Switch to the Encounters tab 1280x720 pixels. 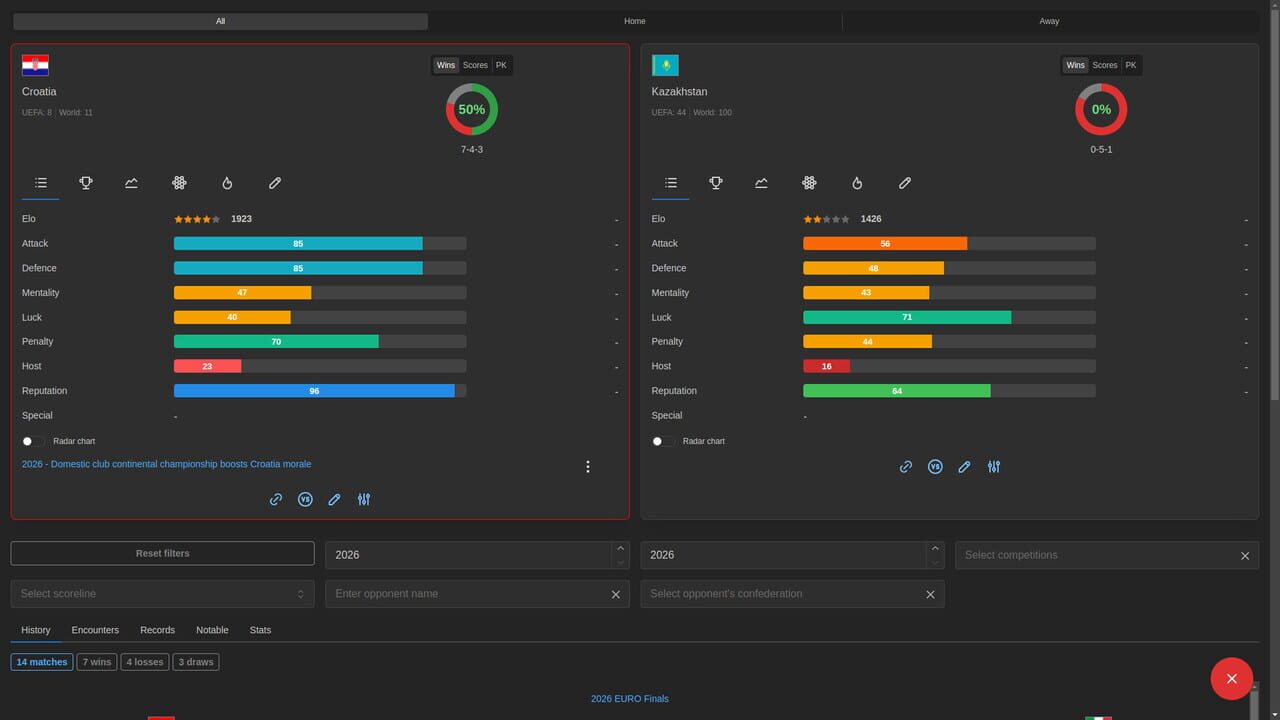[95, 630]
